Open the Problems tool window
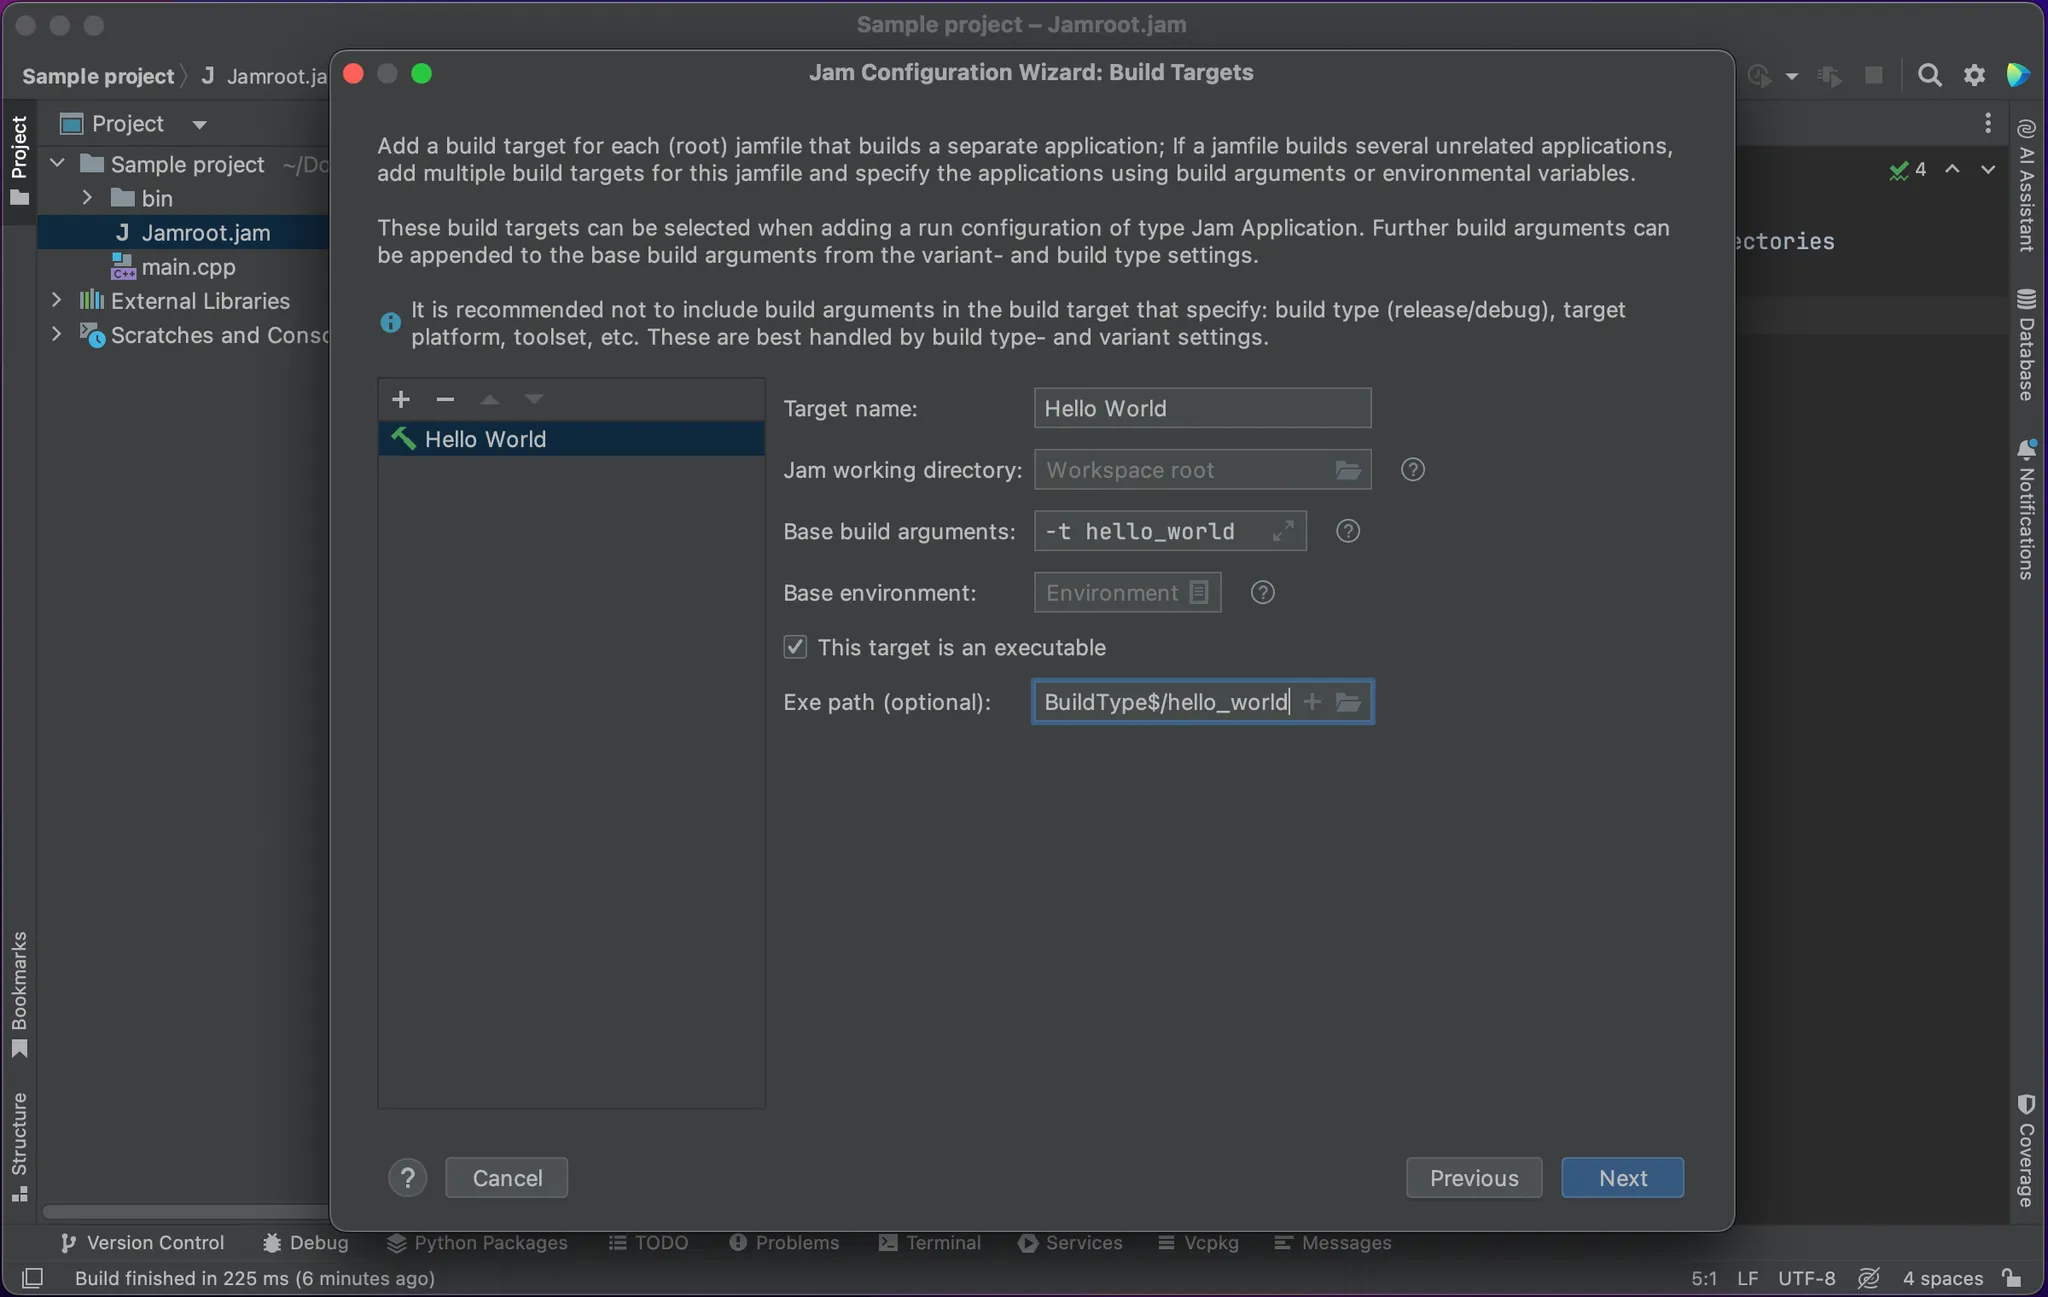This screenshot has height=1297, width=2048. [x=784, y=1242]
